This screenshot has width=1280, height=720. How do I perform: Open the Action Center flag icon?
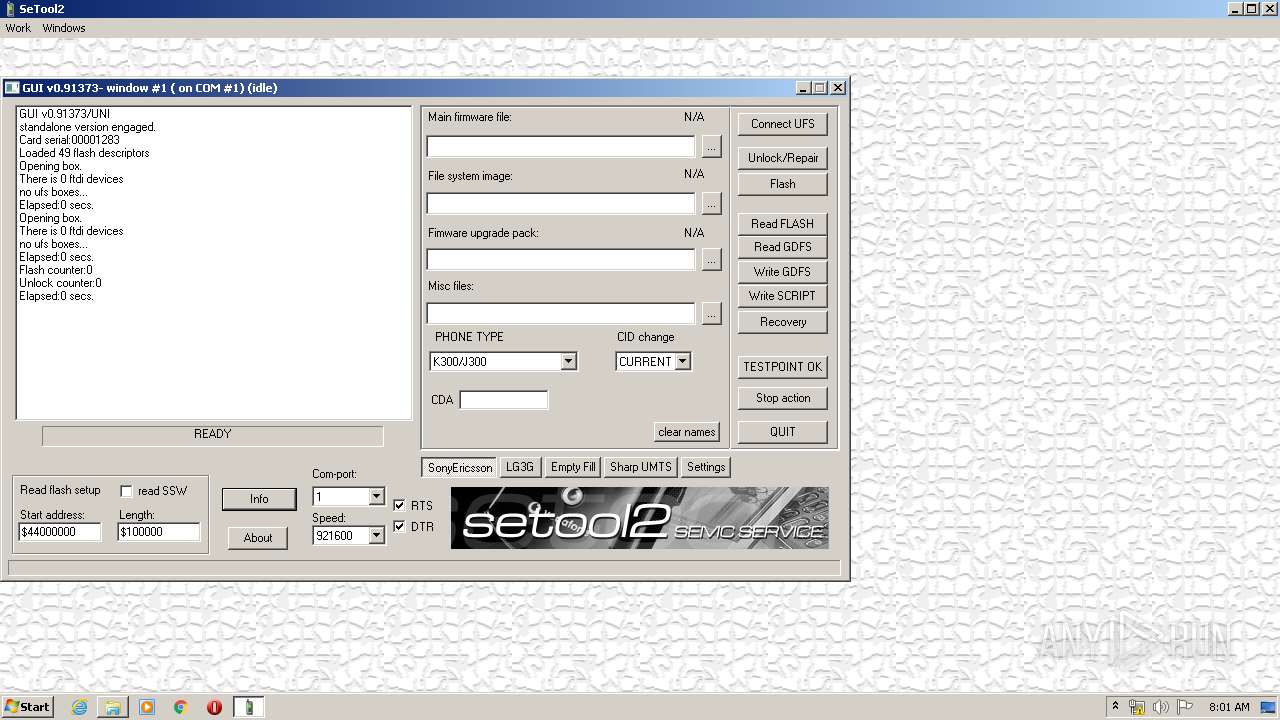[1185, 707]
